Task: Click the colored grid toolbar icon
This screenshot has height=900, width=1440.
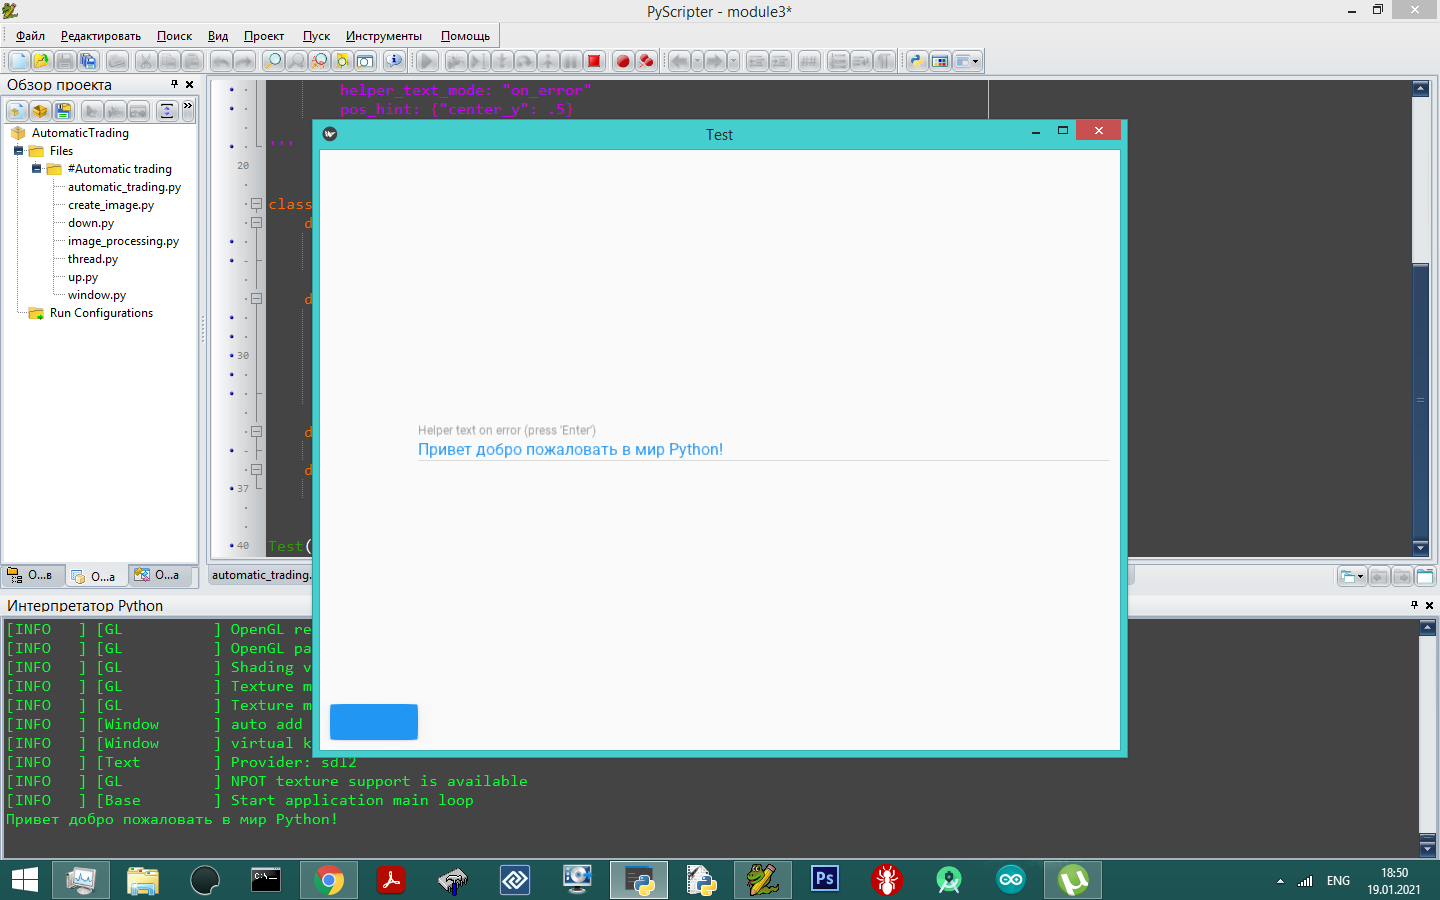Action: click(x=940, y=61)
